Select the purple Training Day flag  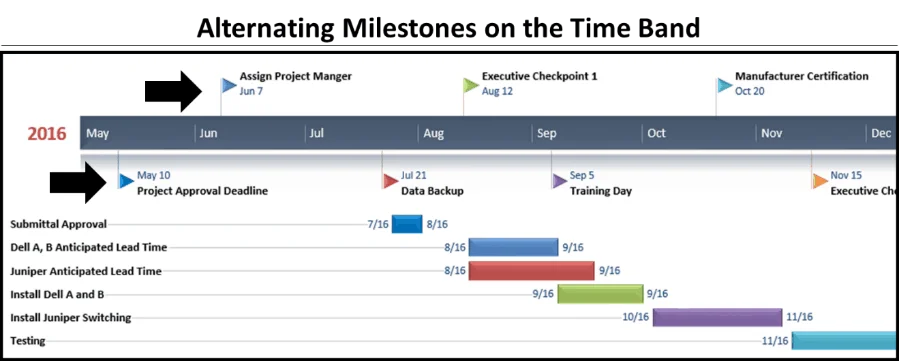(x=560, y=181)
